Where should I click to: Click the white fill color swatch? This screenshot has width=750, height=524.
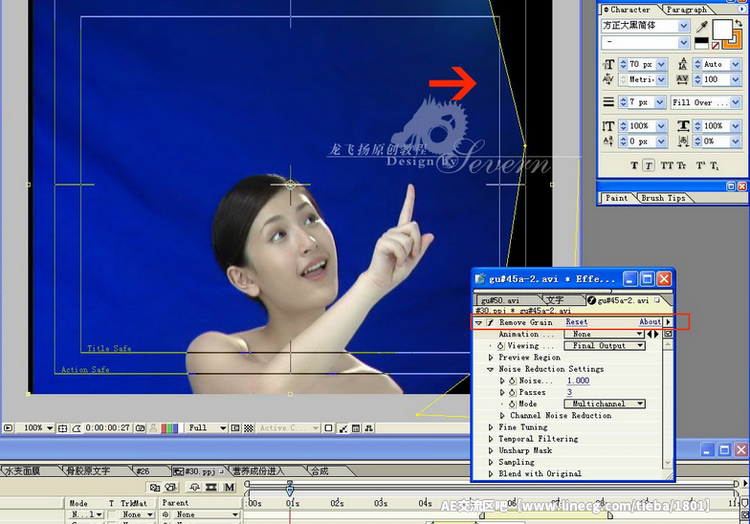click(722, 29)
